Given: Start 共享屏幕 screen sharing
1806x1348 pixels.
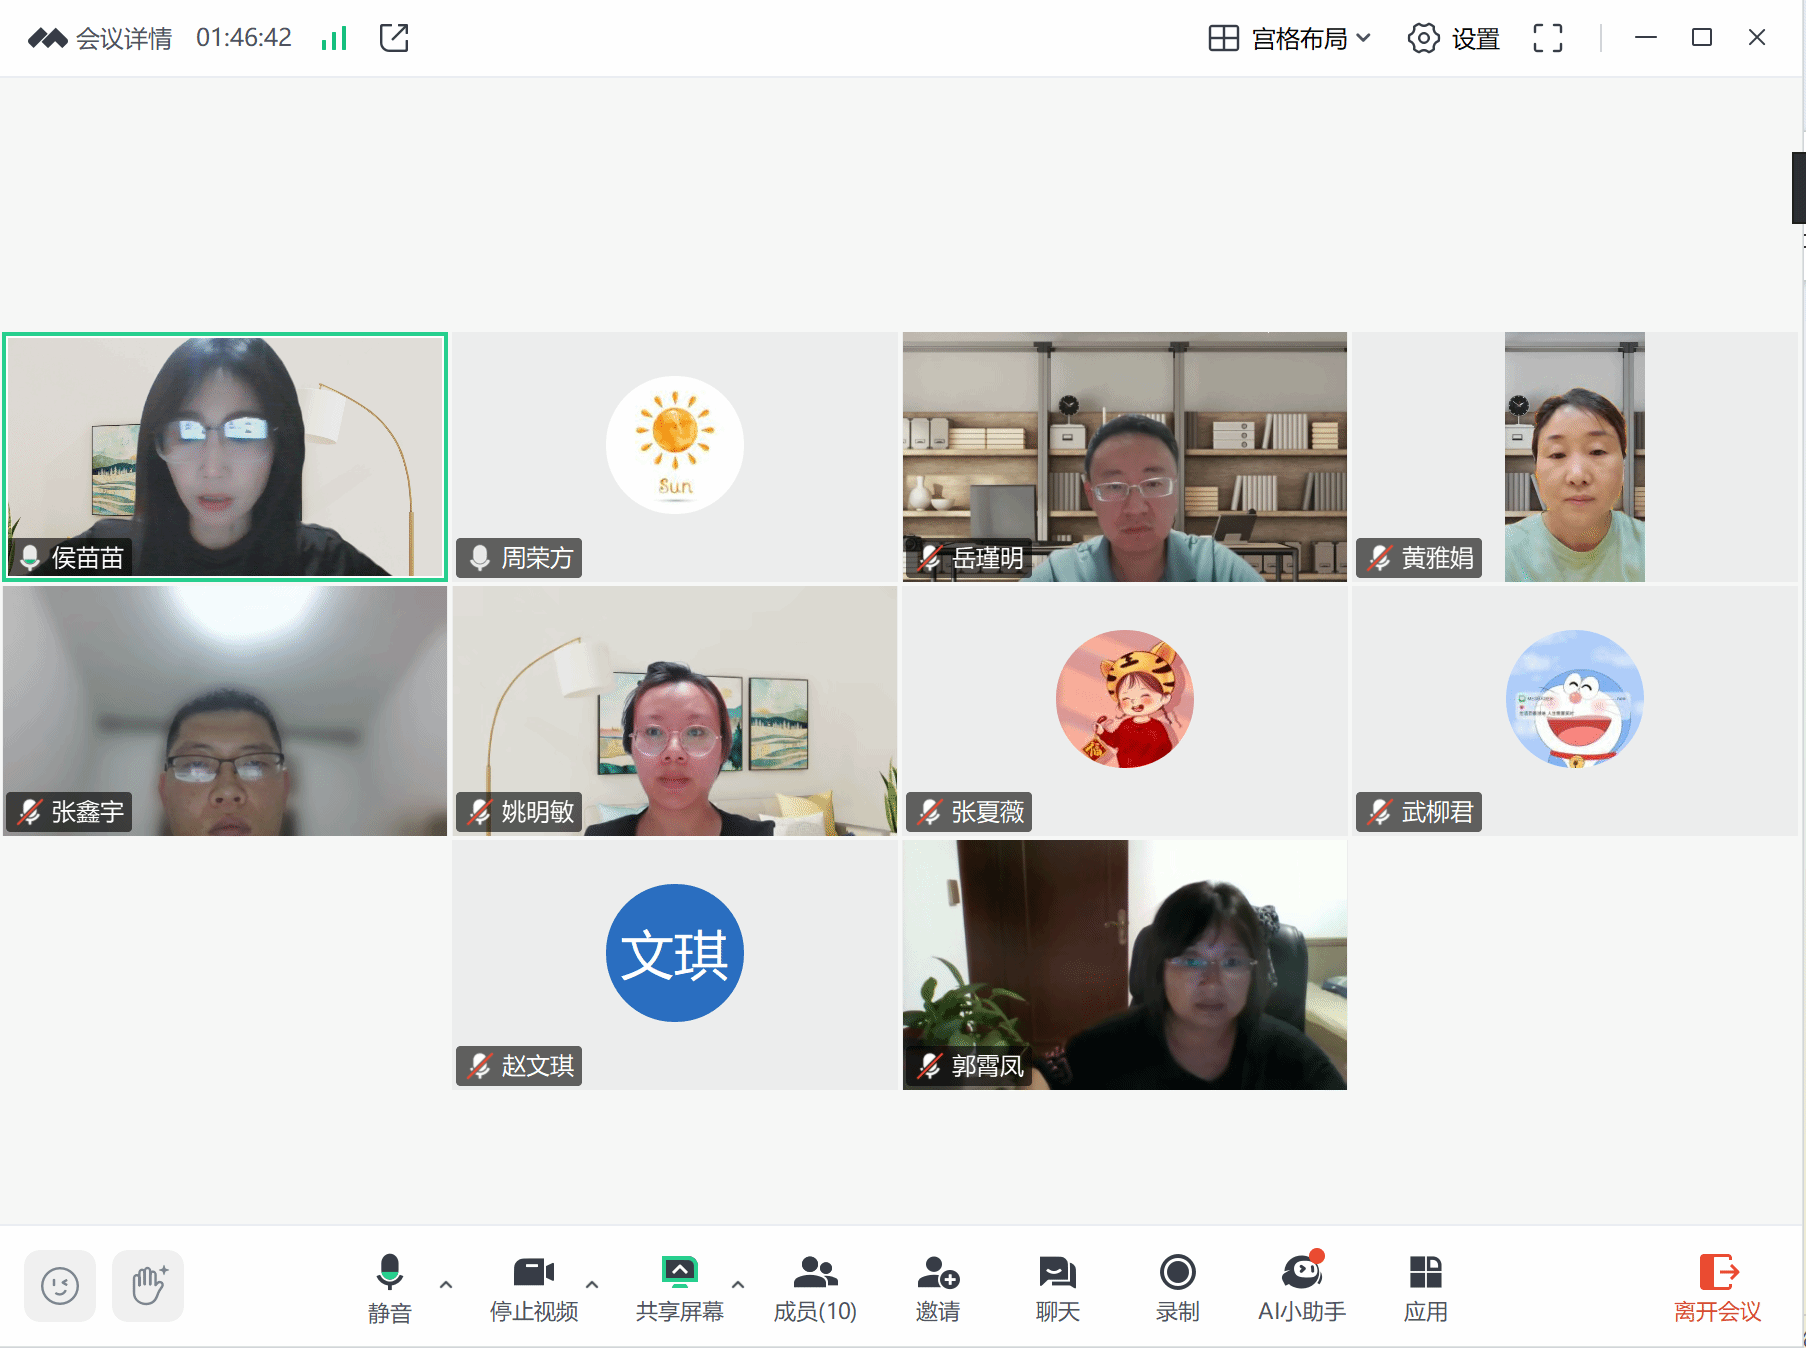Looking at the screenshot, I should tap(679, 1288).
